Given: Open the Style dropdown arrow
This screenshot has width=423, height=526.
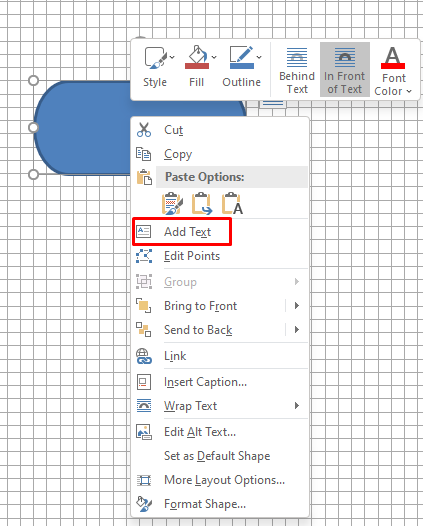Looking at the screenshot, I should pos(172,57).
